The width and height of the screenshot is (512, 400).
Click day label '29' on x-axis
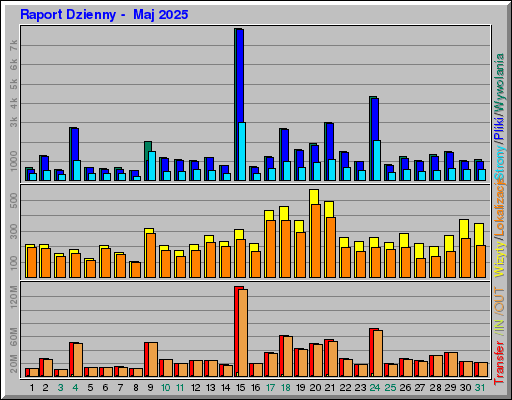pos(450,388)
